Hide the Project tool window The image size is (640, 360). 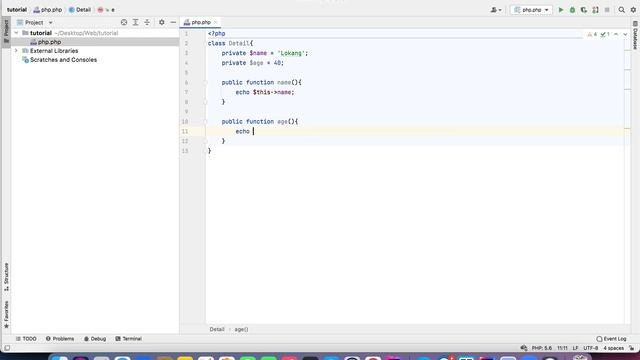tap(173, 22)
